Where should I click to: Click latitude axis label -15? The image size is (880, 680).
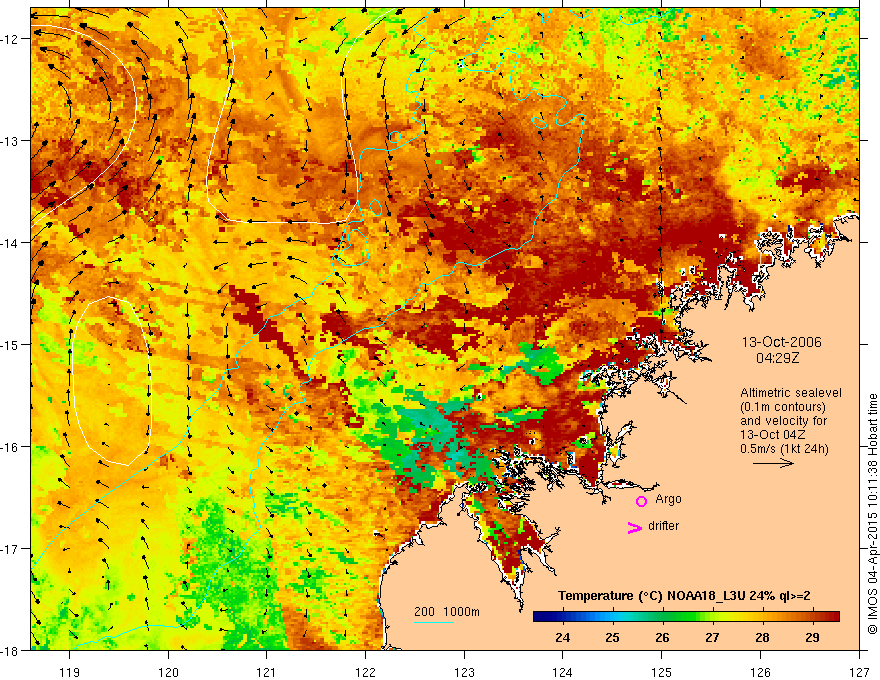10,344
